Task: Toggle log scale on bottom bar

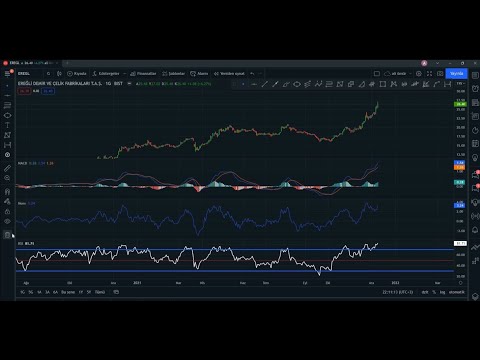Action: point(442,292)
